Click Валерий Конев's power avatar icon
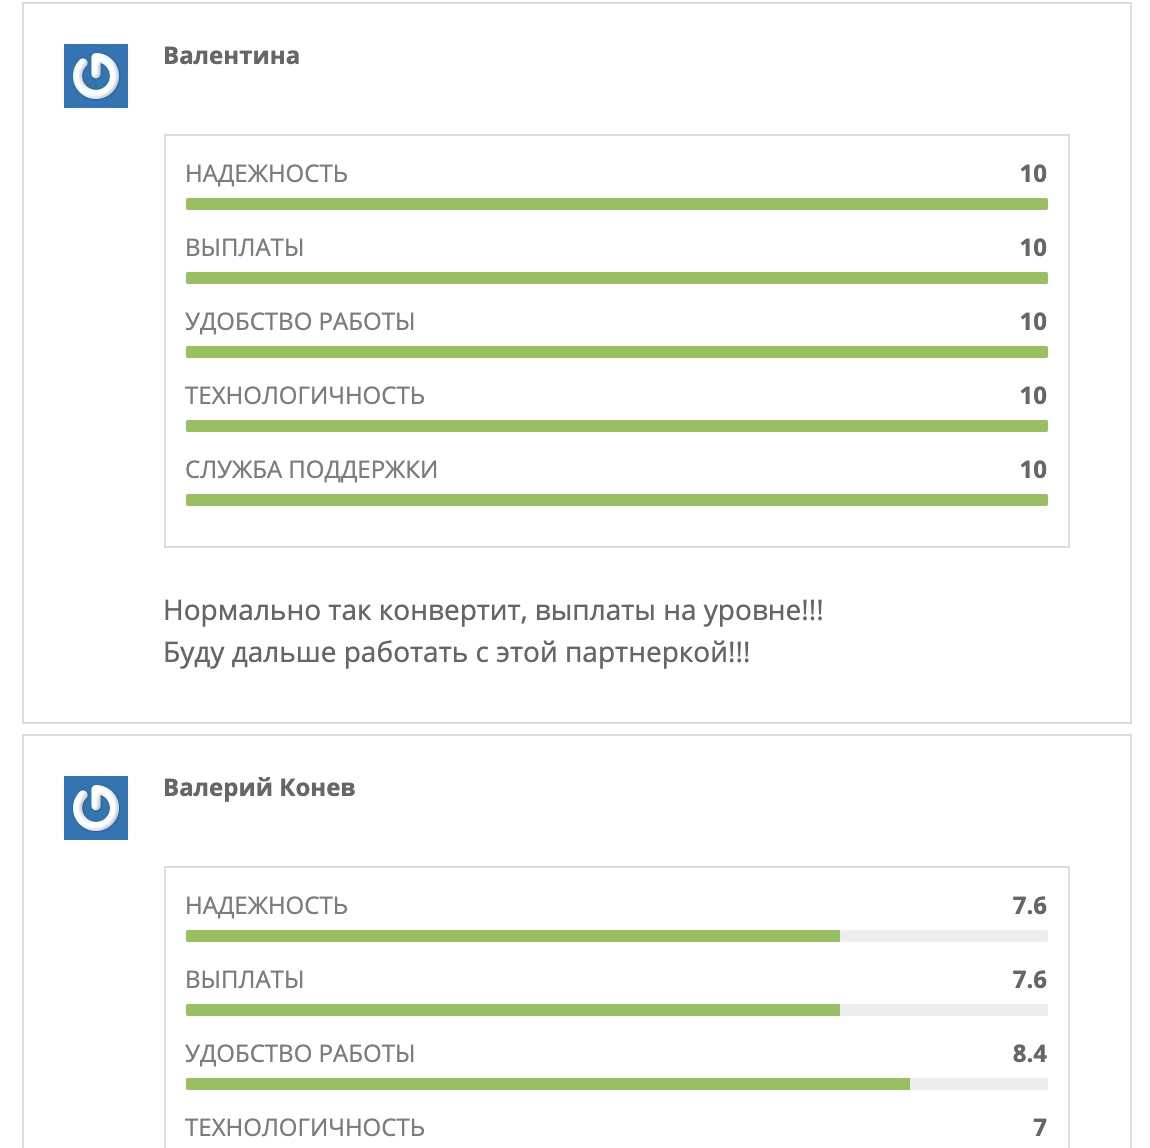 click(x=96, y=808)
